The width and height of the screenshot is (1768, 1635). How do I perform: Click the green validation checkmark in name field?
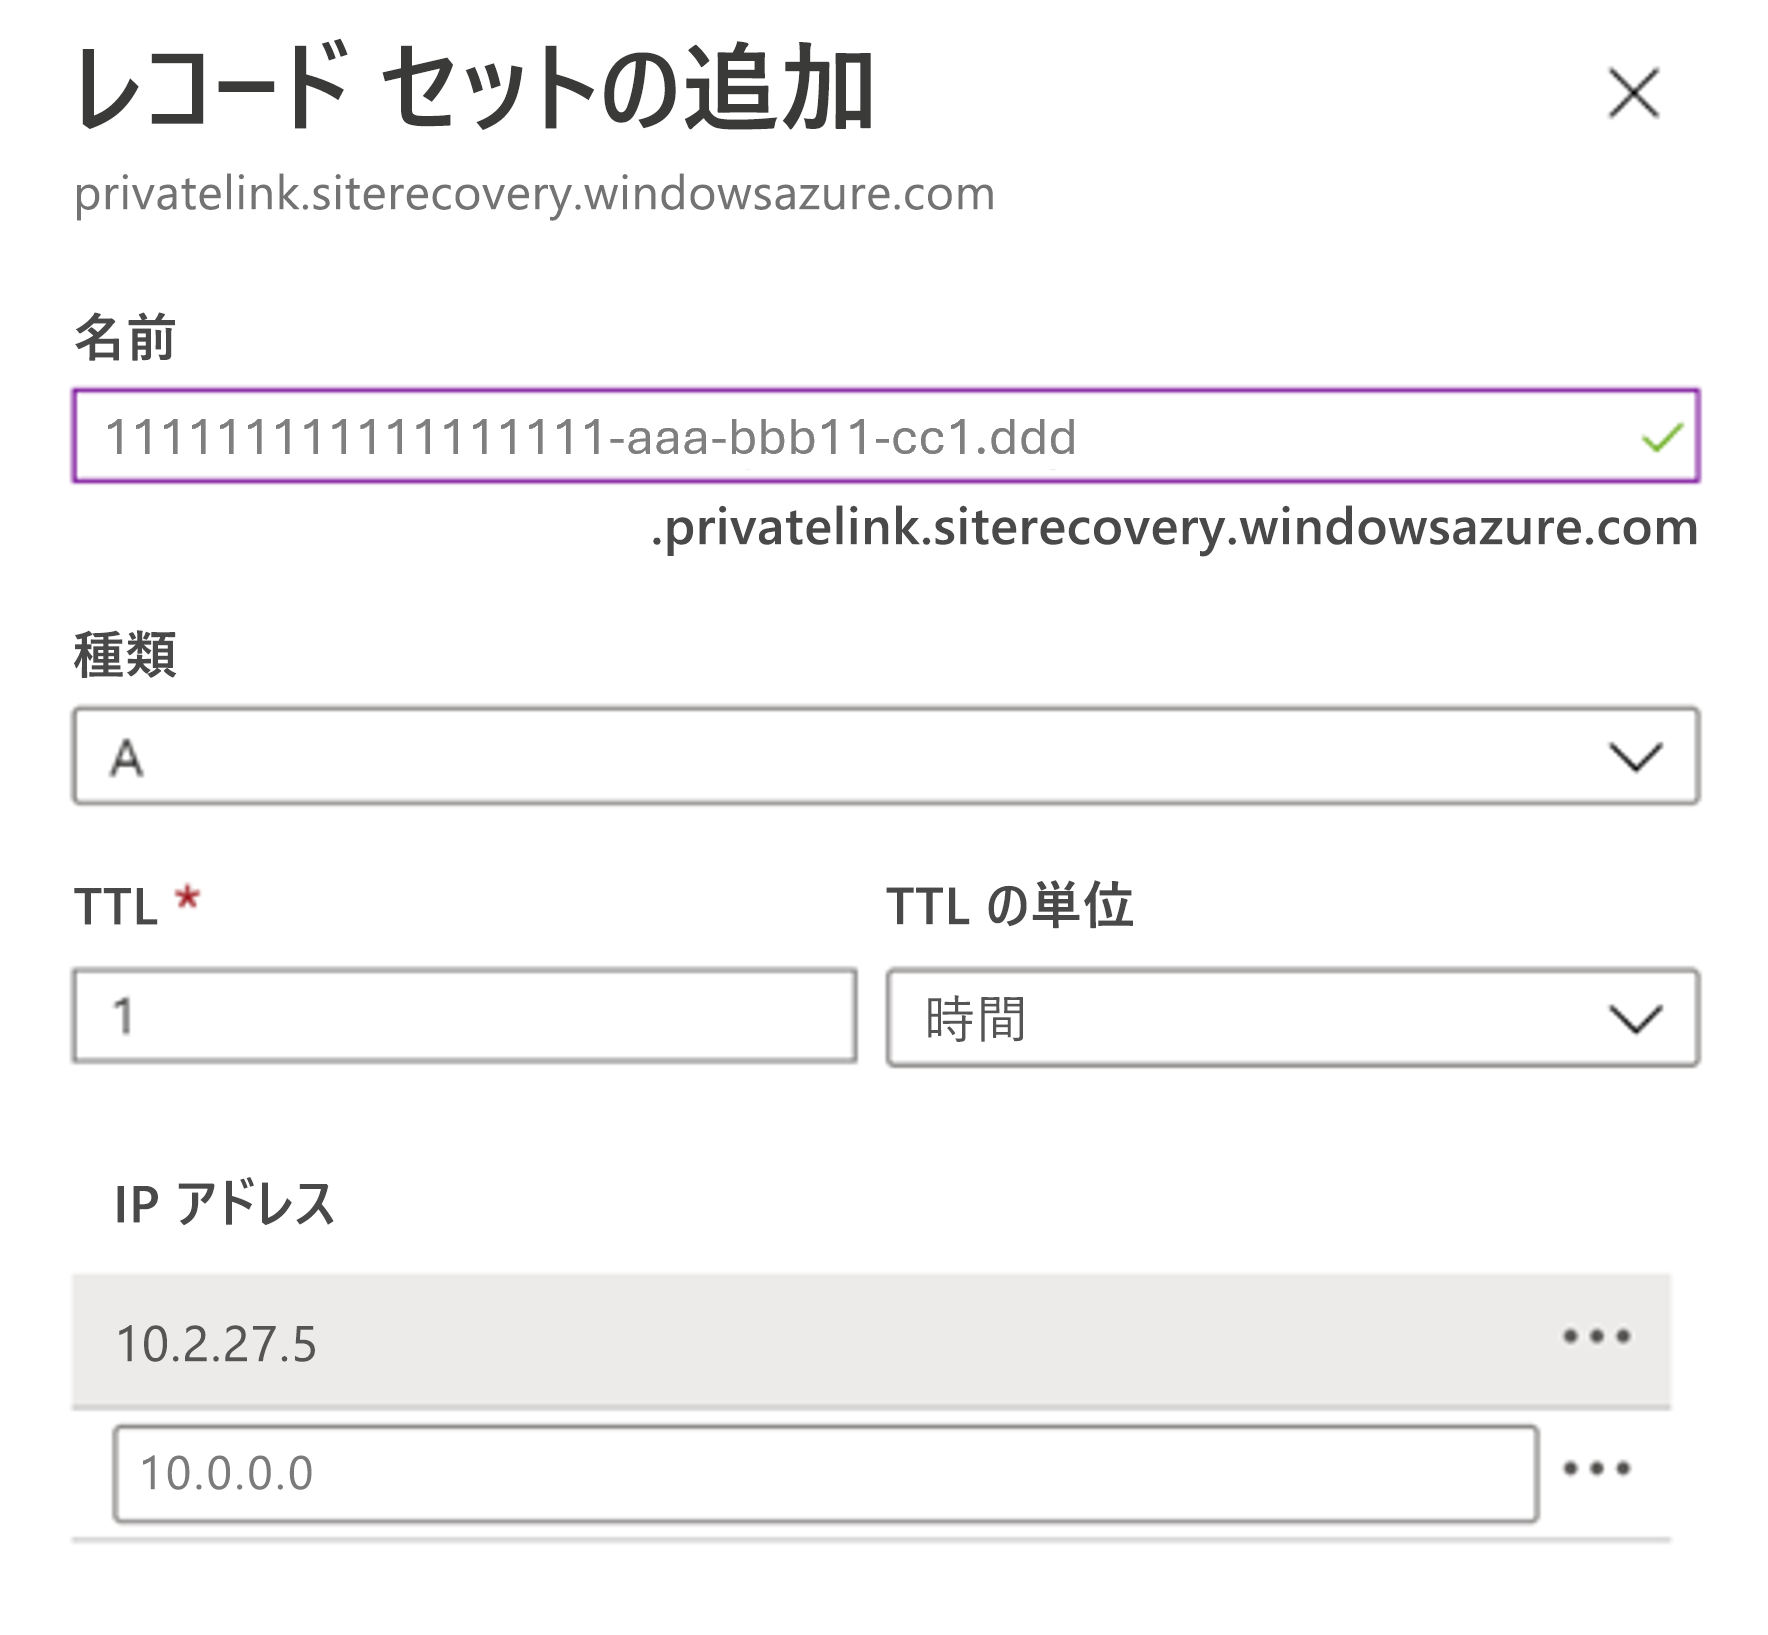[1662, 437]
